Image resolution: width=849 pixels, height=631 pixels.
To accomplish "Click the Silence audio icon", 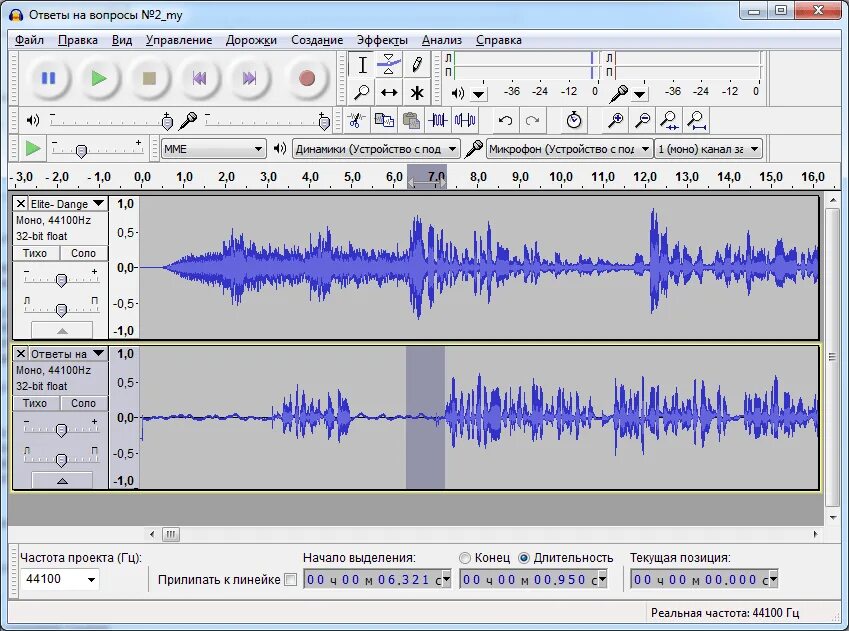I will (465, 120).
